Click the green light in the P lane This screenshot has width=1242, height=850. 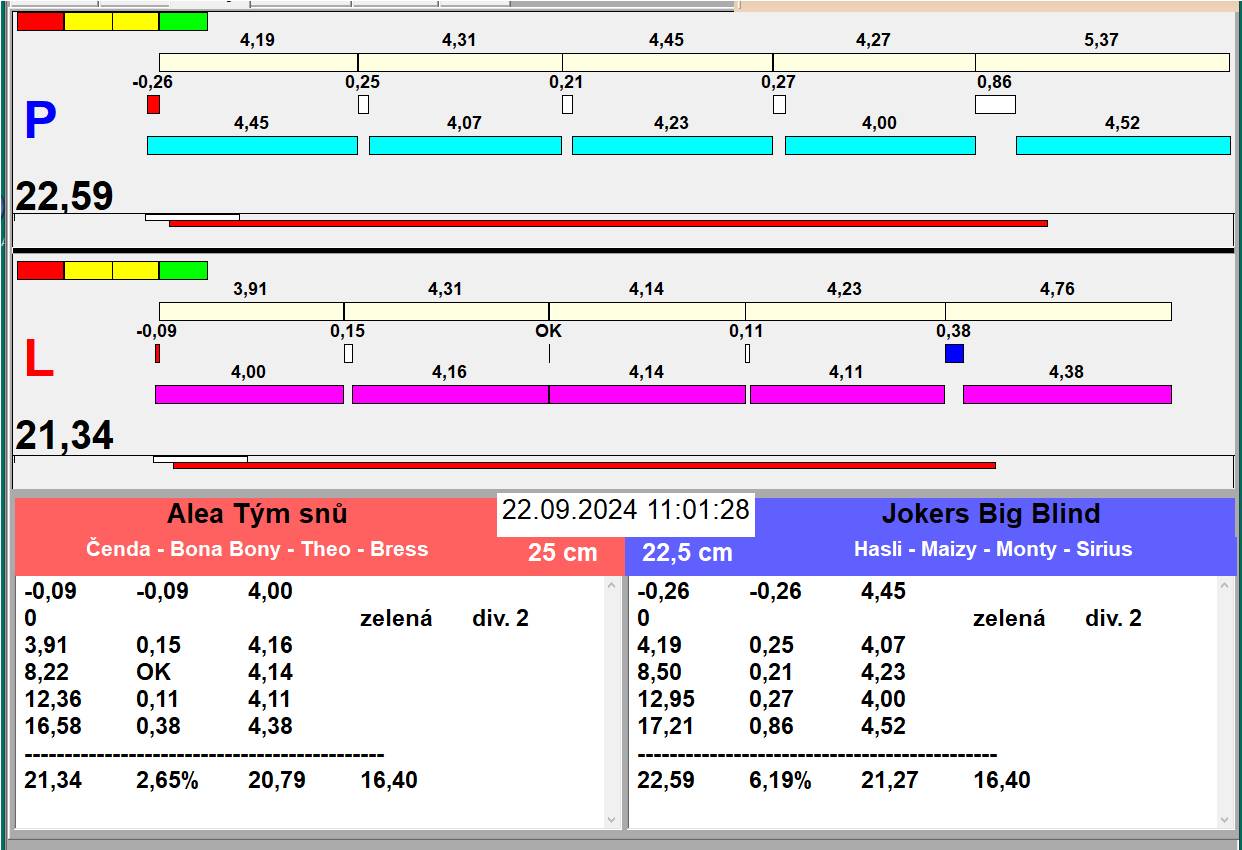(183, 21)
